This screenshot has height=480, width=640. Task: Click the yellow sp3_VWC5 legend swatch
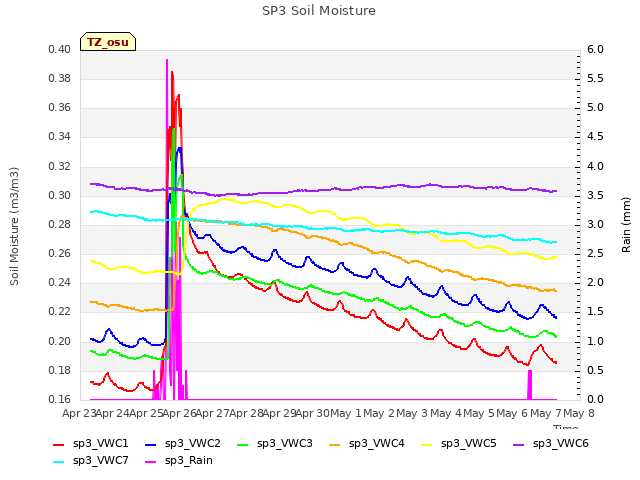[427, 445]
